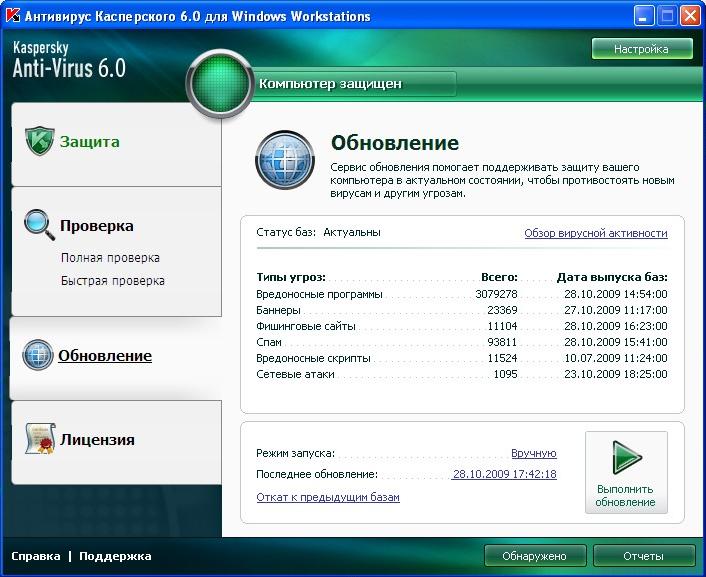
Task: Click the magnifying glass Проверка icon
Action: point(39,225)
